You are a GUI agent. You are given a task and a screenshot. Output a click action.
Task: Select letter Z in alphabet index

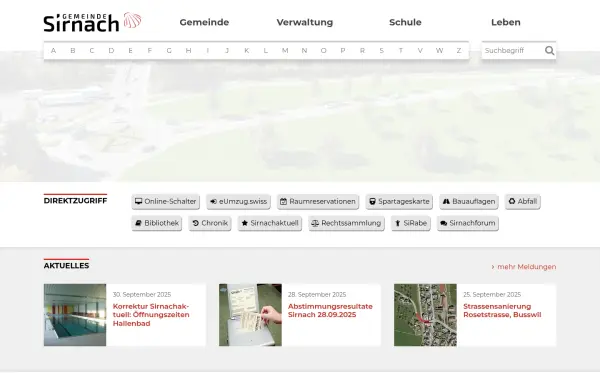tap(459, 51)
